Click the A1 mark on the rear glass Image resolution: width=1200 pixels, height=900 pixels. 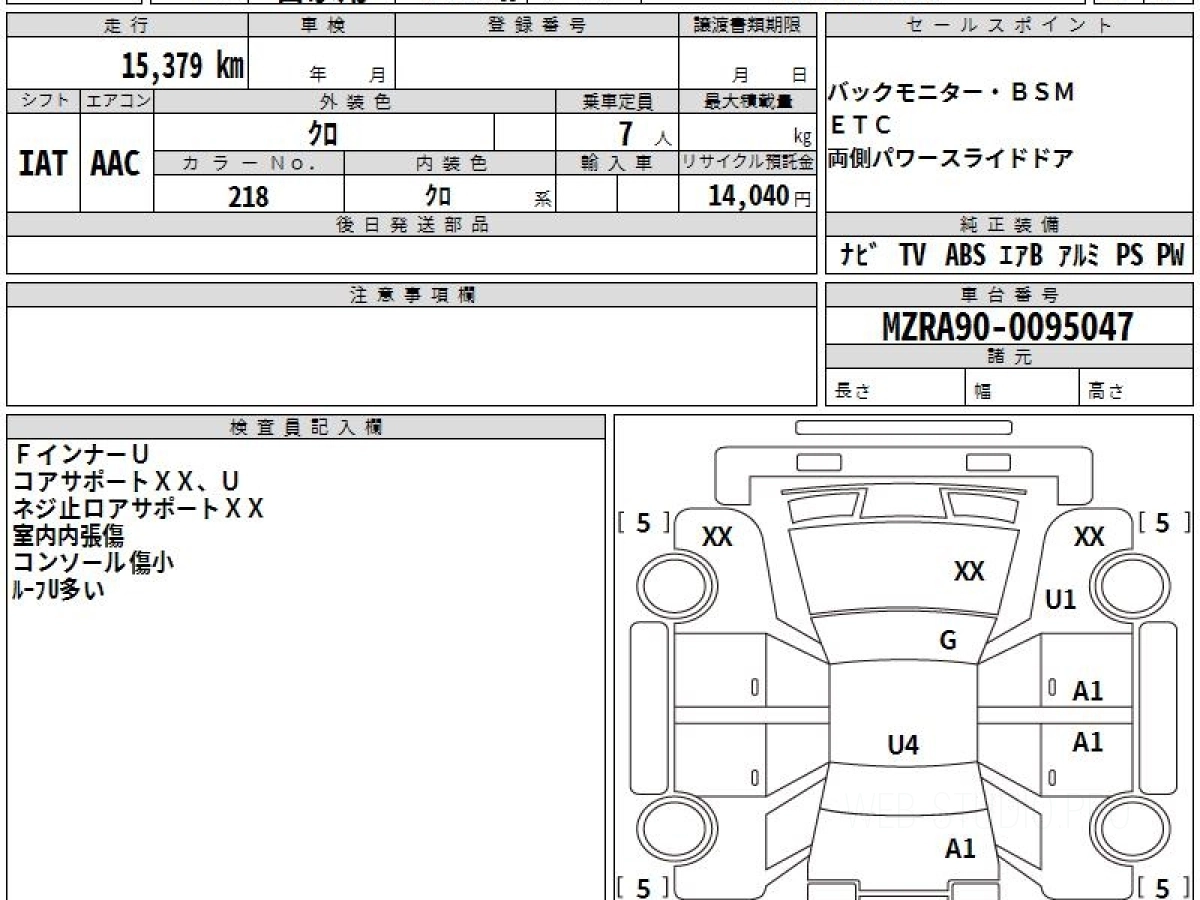pos(960,849)
